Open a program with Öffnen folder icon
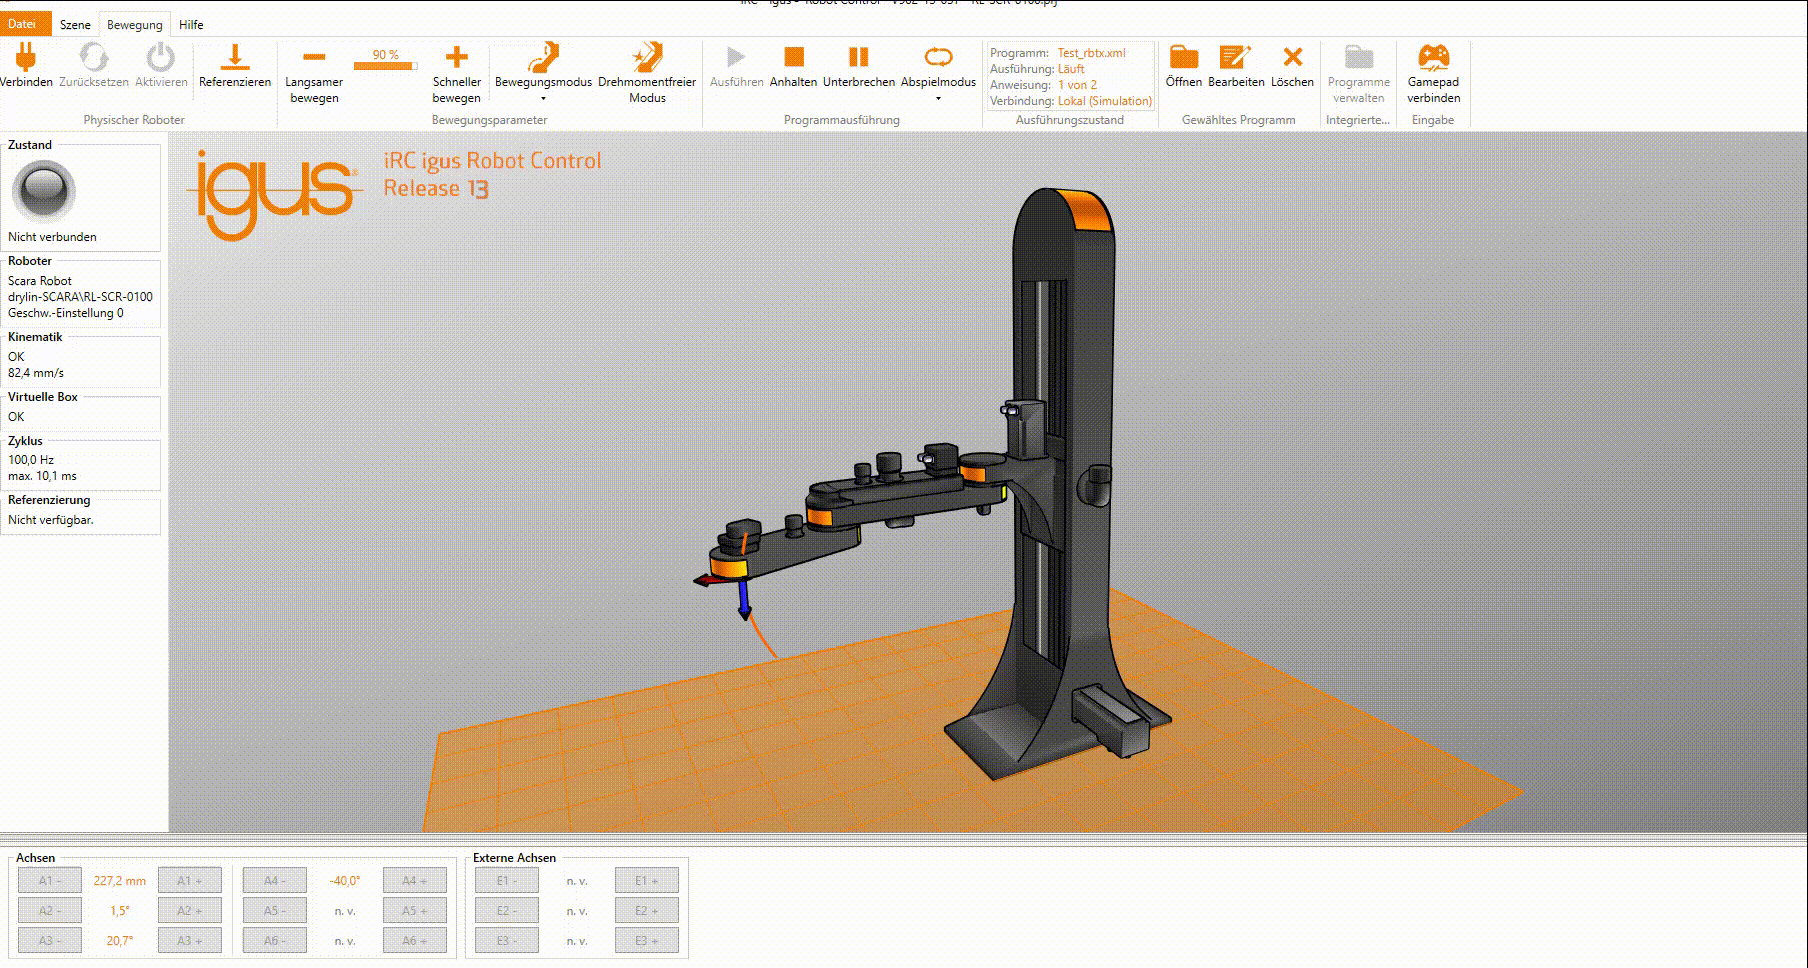This screenshot has width=1808, height=968. 1183,58
